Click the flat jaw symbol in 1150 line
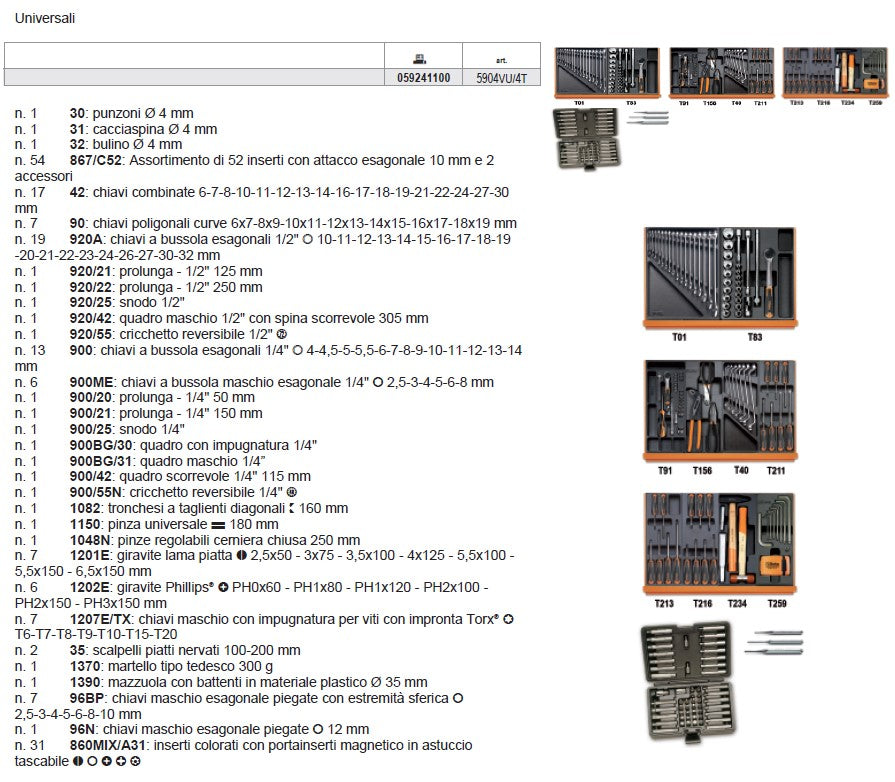 [218, 525]
